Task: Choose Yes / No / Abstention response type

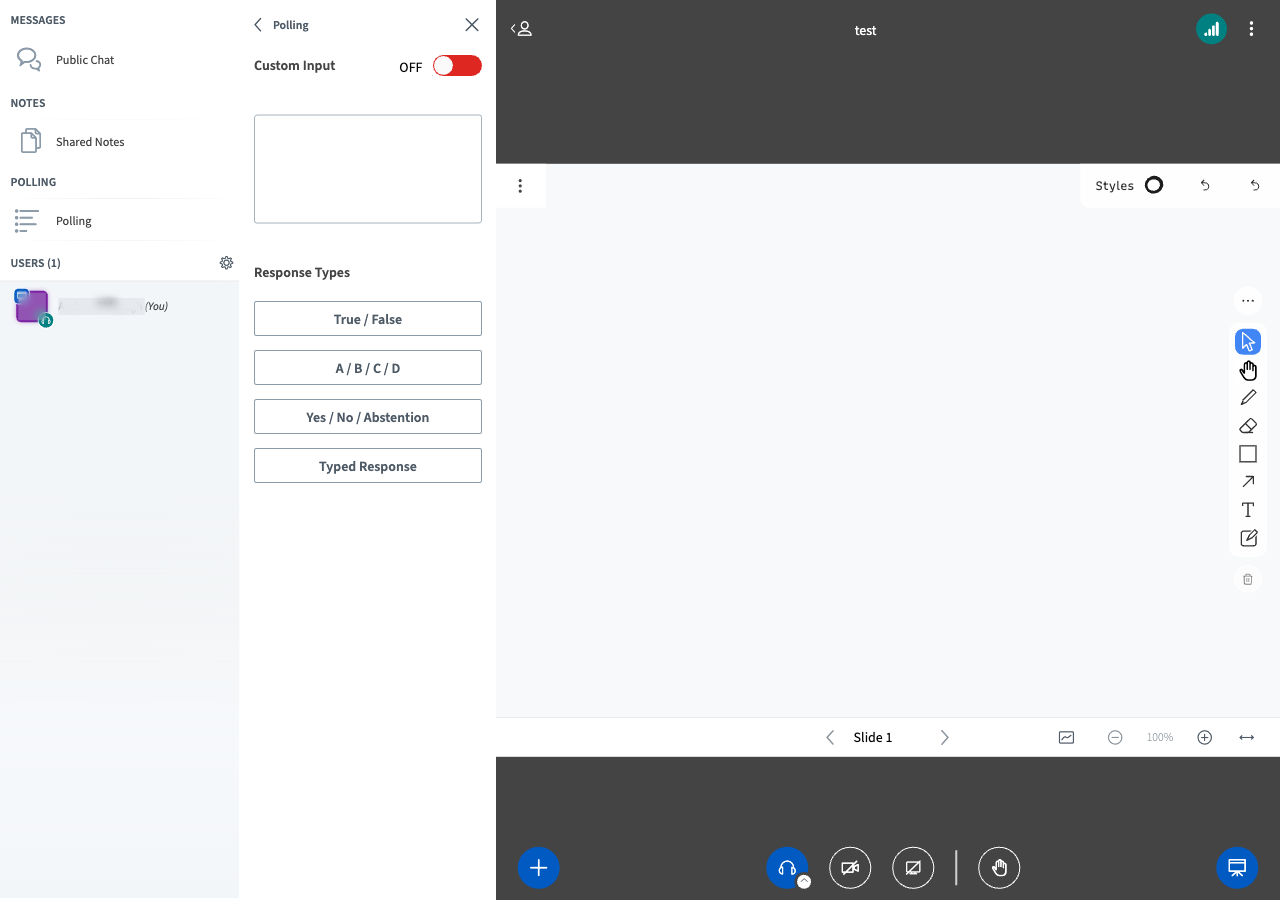Action: 368,417
